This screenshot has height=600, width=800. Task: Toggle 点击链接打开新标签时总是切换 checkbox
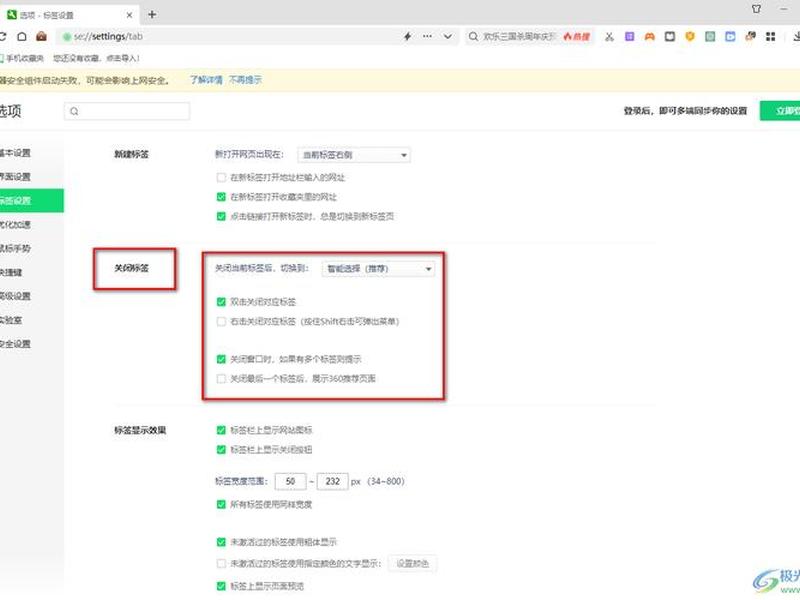tap(221, 216)
